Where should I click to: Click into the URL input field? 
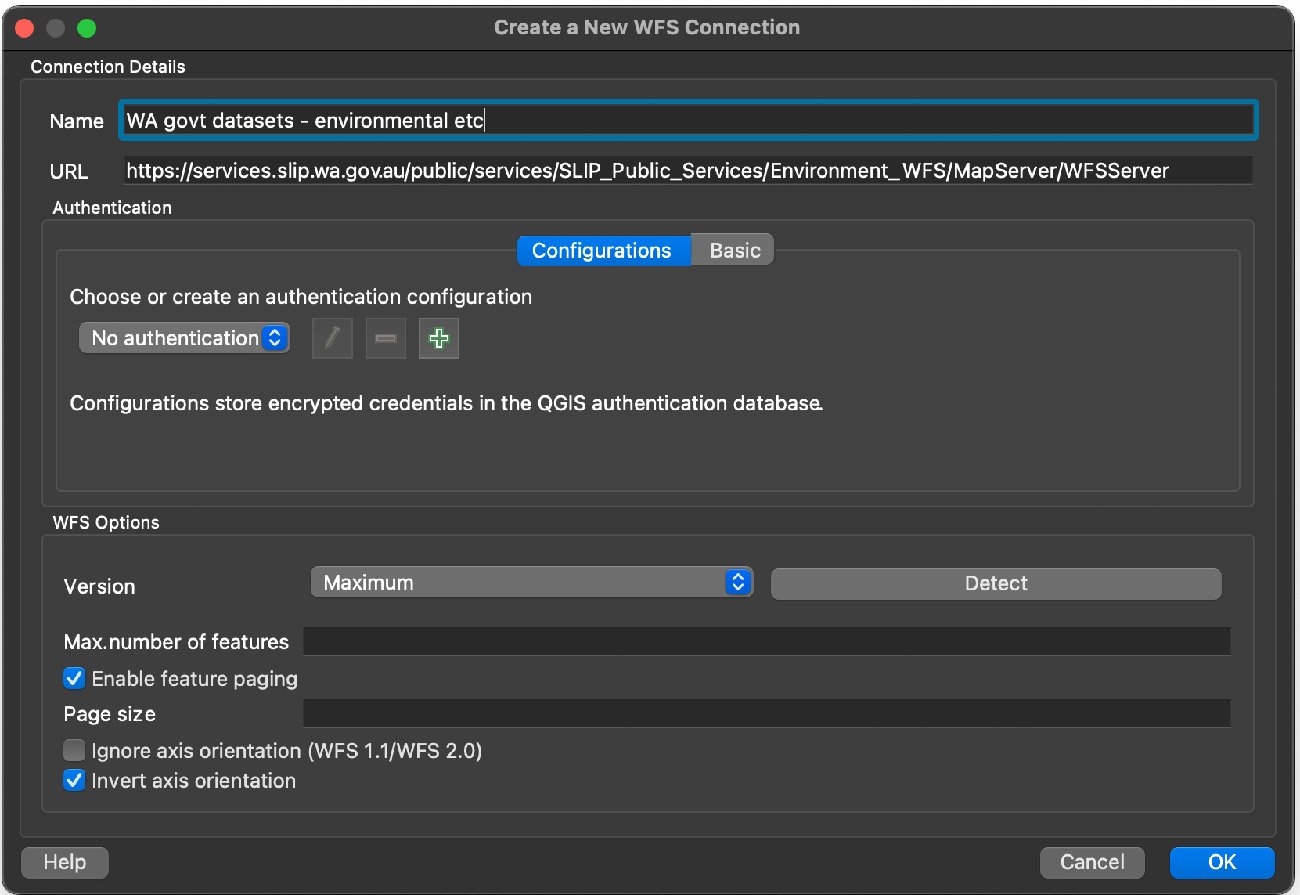coord(687,171)
